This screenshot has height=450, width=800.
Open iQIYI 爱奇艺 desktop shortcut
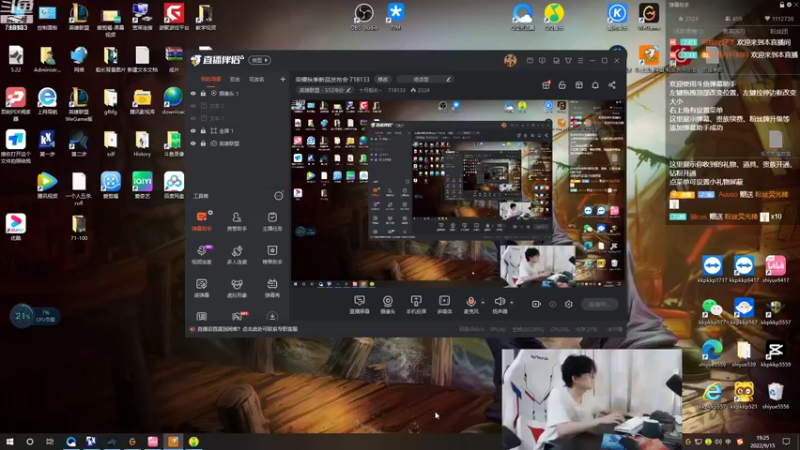(142, 186)
